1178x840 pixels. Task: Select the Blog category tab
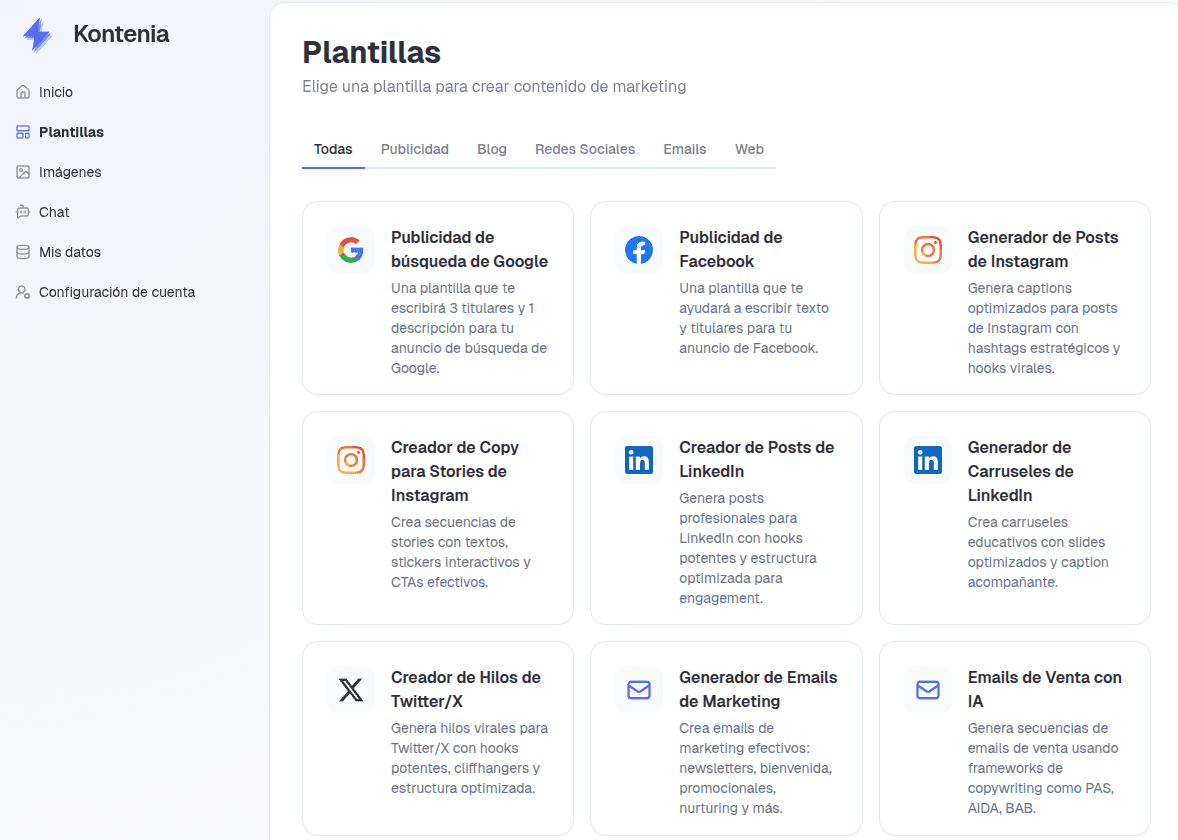492,148
